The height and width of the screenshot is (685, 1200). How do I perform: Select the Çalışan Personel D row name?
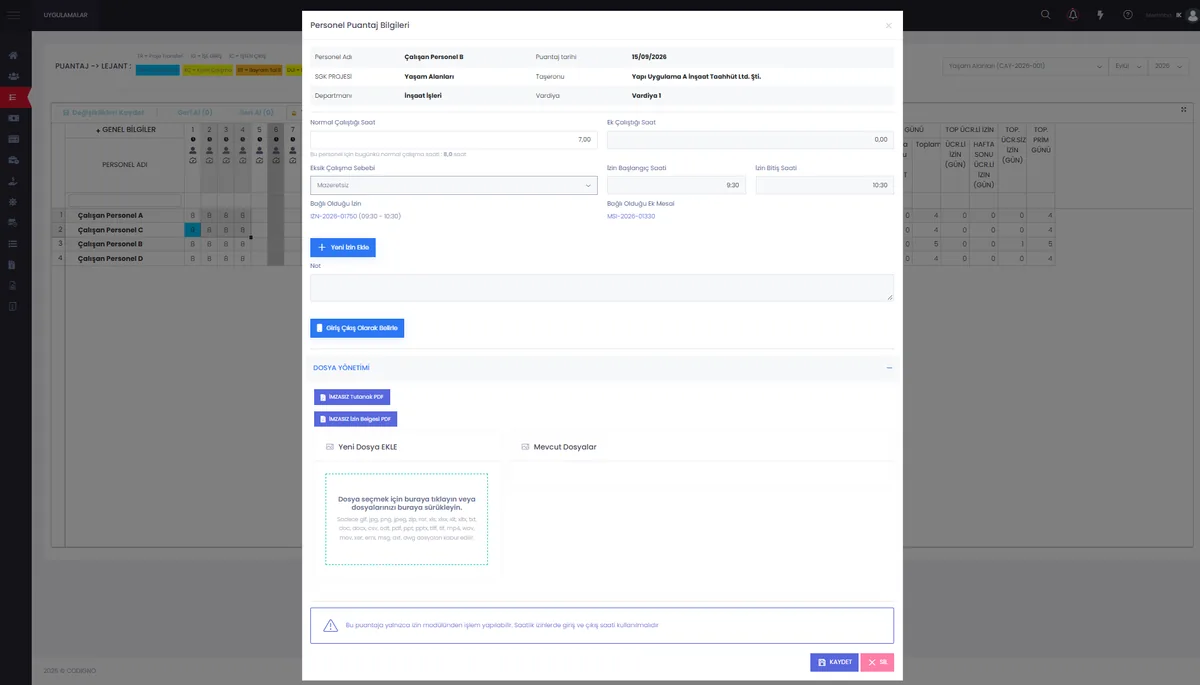(x=111, y=259)
